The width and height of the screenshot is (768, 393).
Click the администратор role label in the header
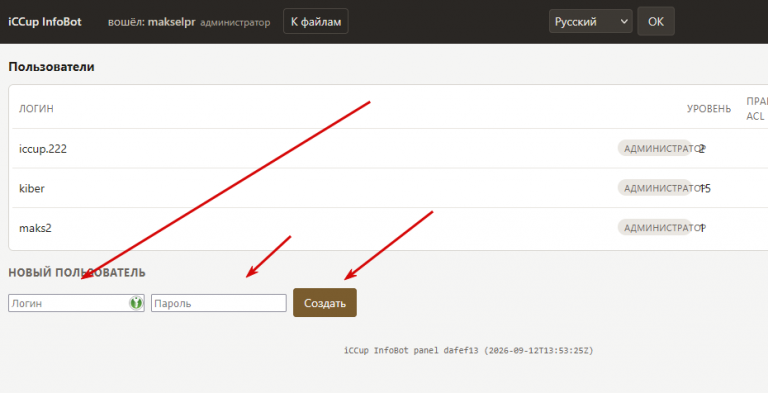pyautogui.click(x=235, y=23)
